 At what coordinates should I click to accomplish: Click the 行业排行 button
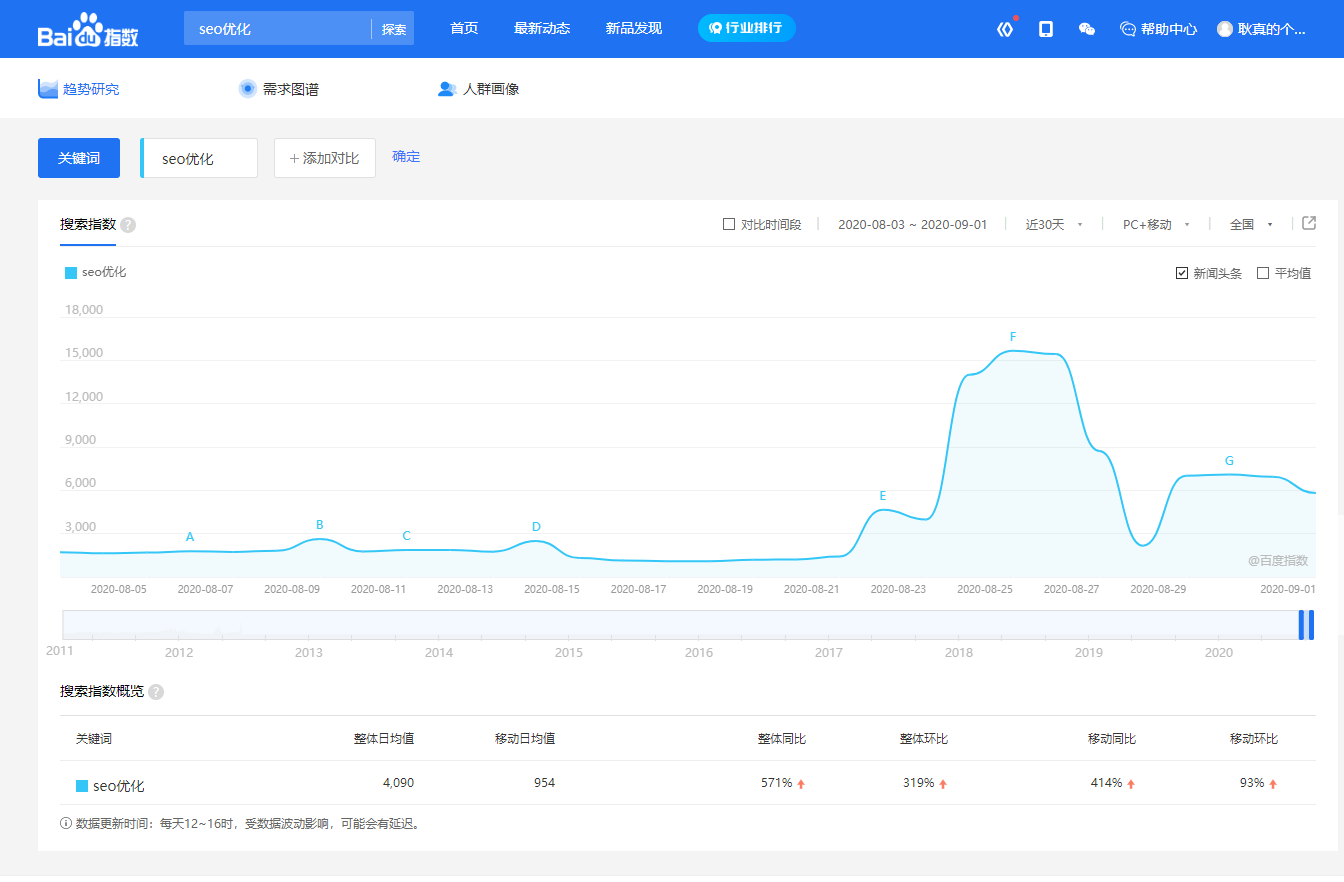coord(746,28)
